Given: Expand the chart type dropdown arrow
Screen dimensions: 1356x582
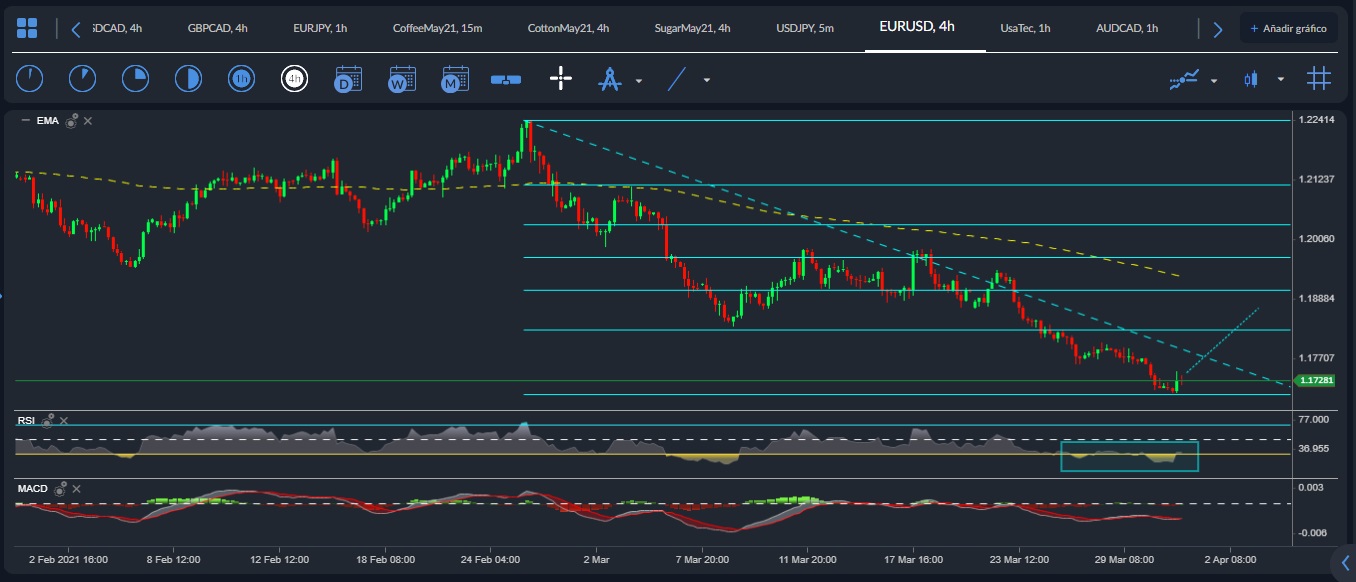Looking at the screenshot, I should point(1281,80).
